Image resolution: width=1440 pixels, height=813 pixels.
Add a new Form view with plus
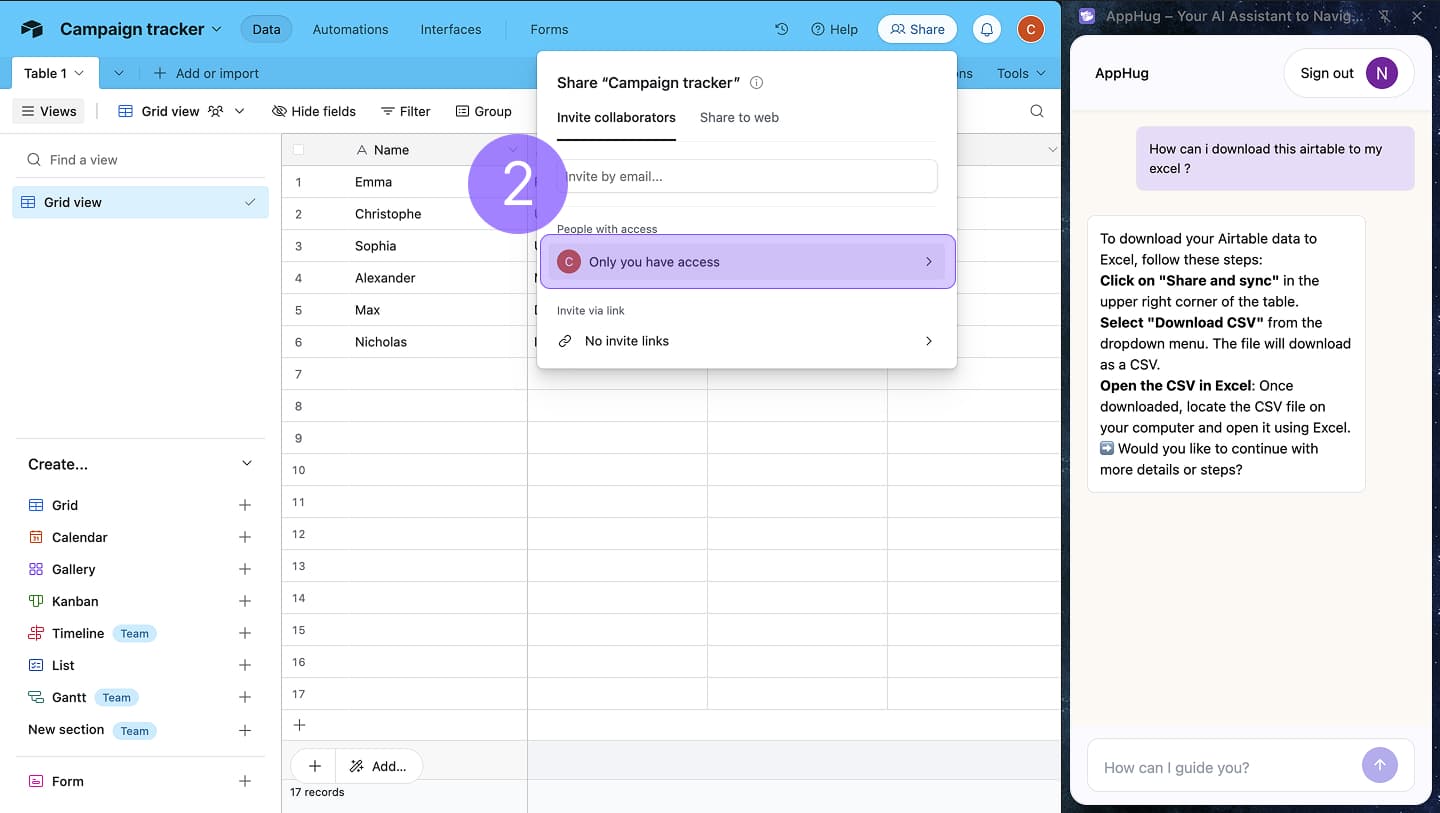pyautogui.click(x=245, y=781)
